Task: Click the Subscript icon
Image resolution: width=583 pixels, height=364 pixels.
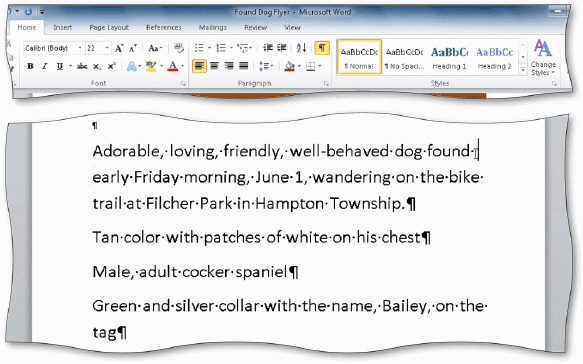Action: tap(97, 67)
